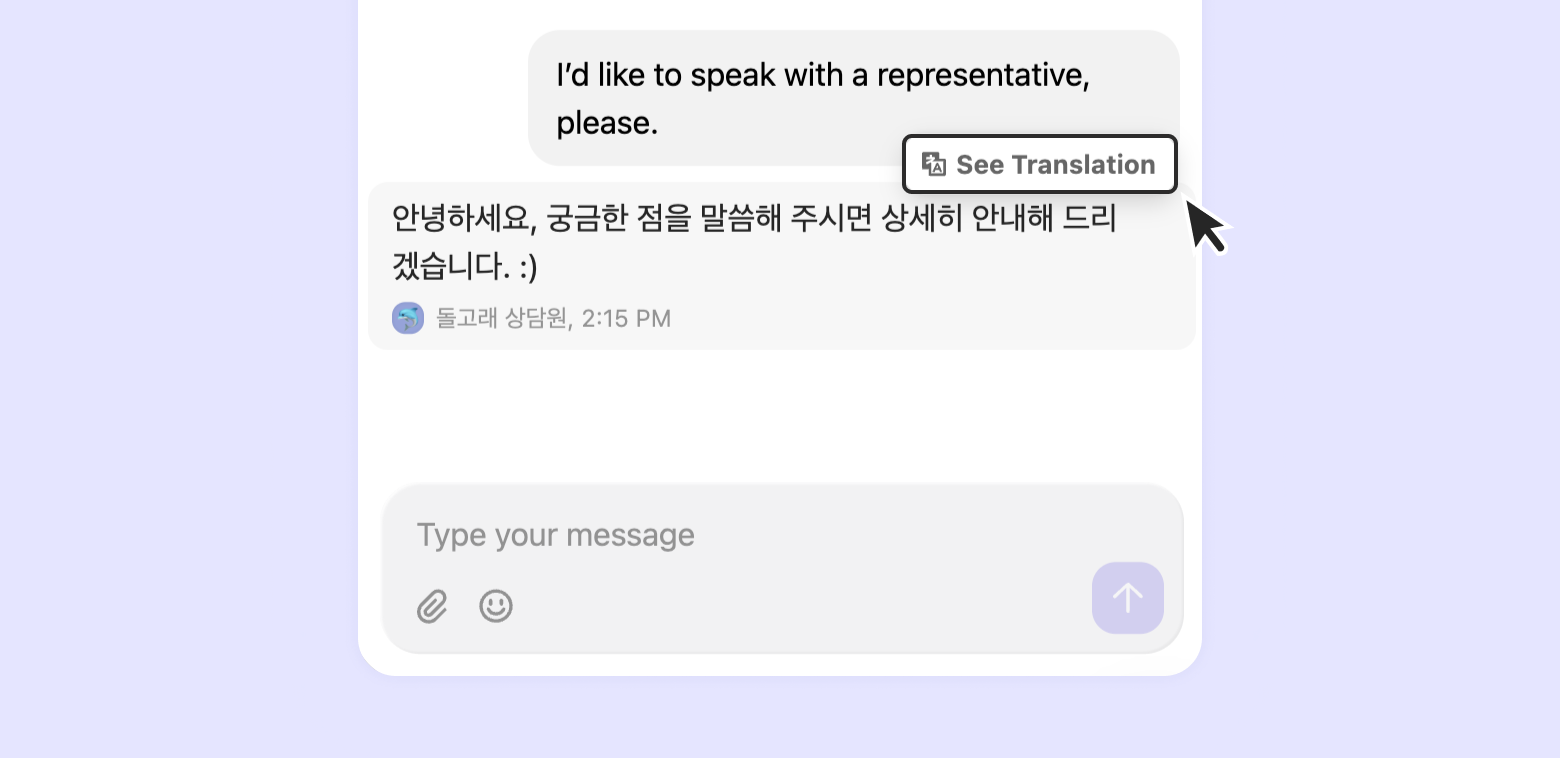Open the emoji picker smiley icon

point(496,606)
